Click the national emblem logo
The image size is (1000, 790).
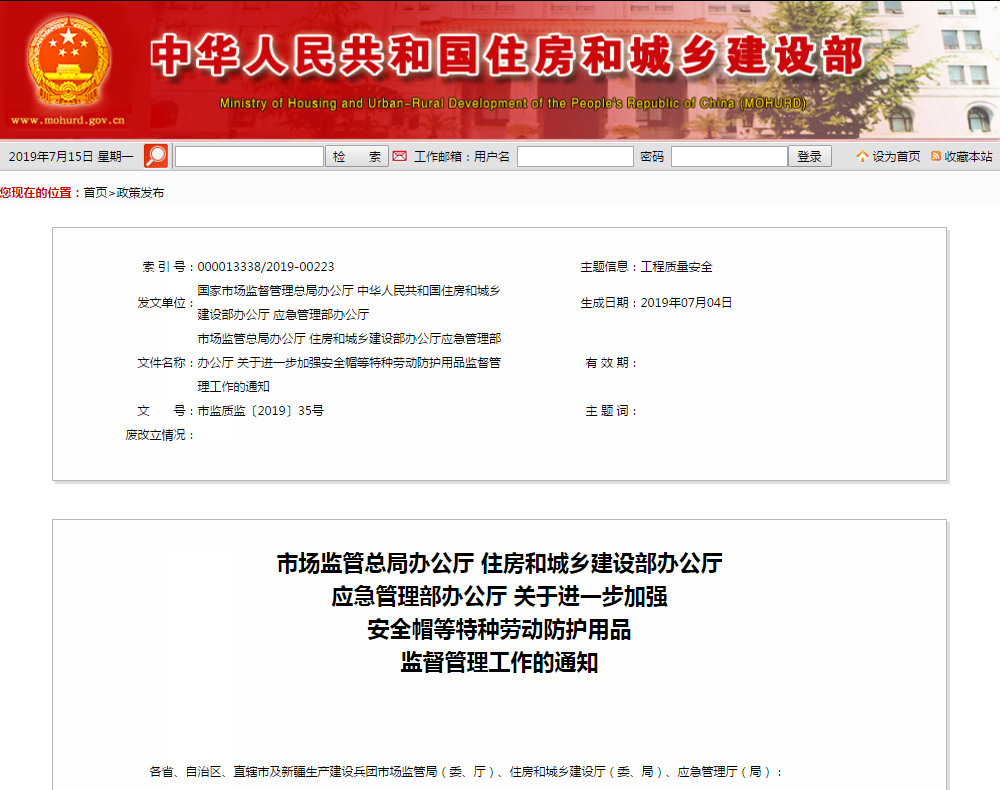pos(68,61)
